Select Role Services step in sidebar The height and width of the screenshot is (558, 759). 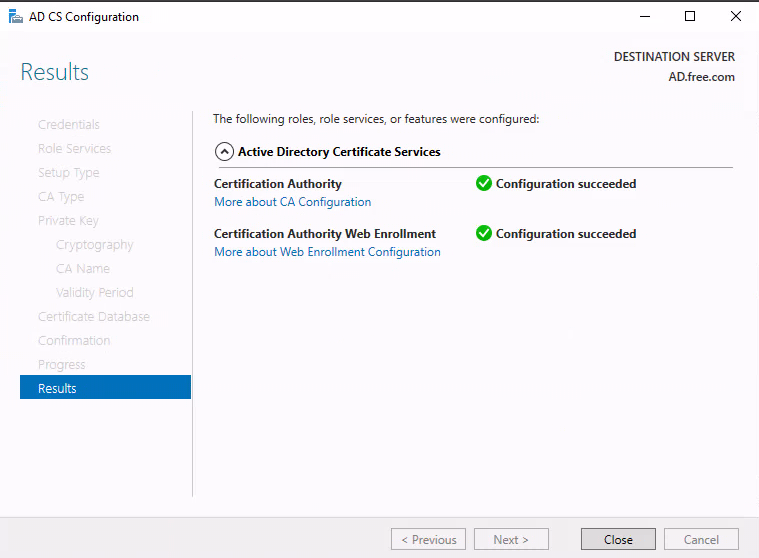(75, 149)
